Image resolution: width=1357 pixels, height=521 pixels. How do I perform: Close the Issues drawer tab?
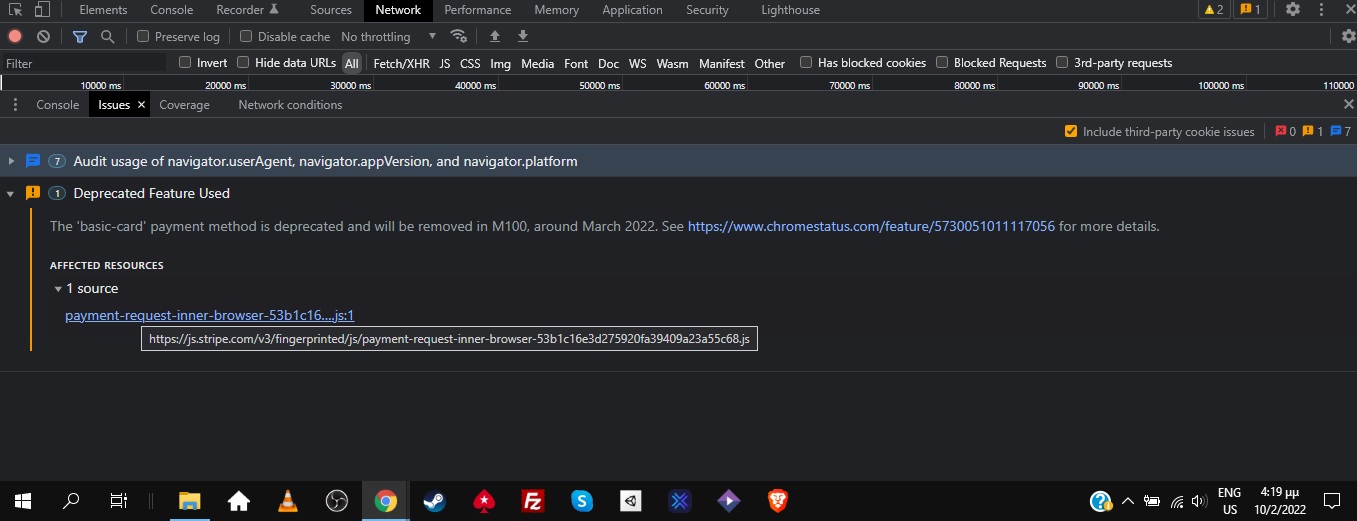click(141, 104)
